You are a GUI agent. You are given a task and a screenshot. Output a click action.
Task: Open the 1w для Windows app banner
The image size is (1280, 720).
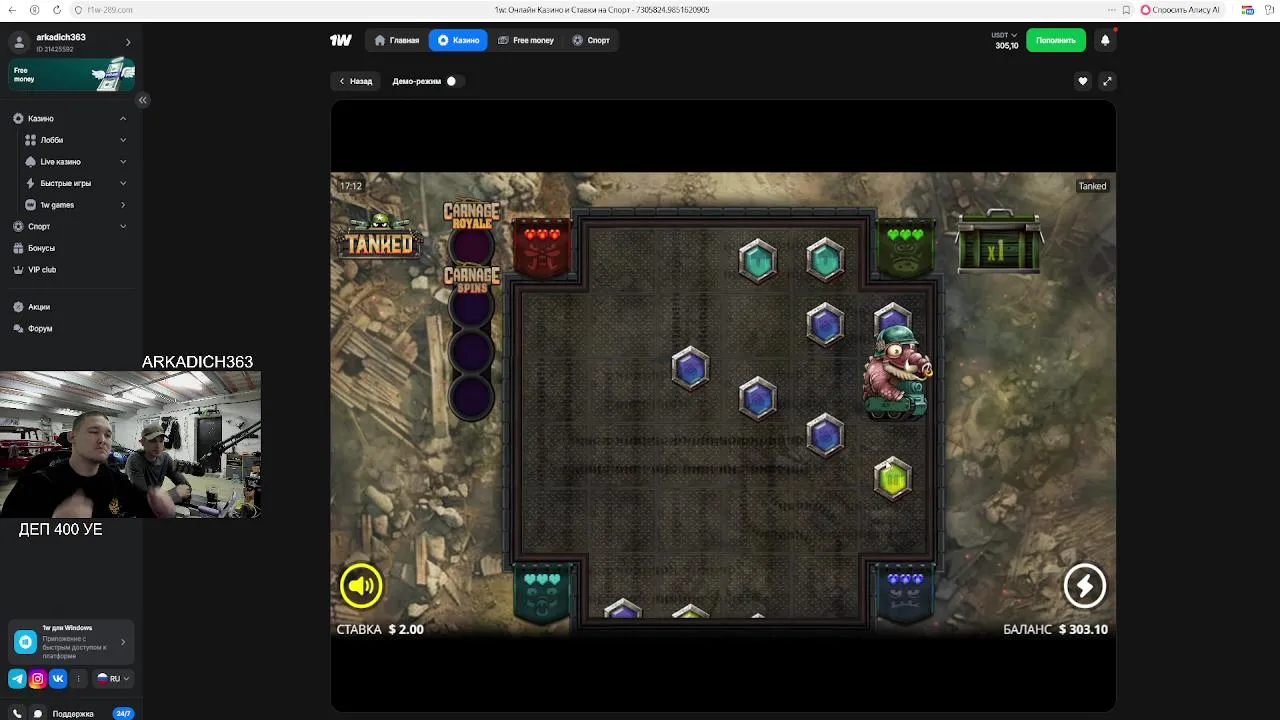pyautogui.click(x=72, y=642)
